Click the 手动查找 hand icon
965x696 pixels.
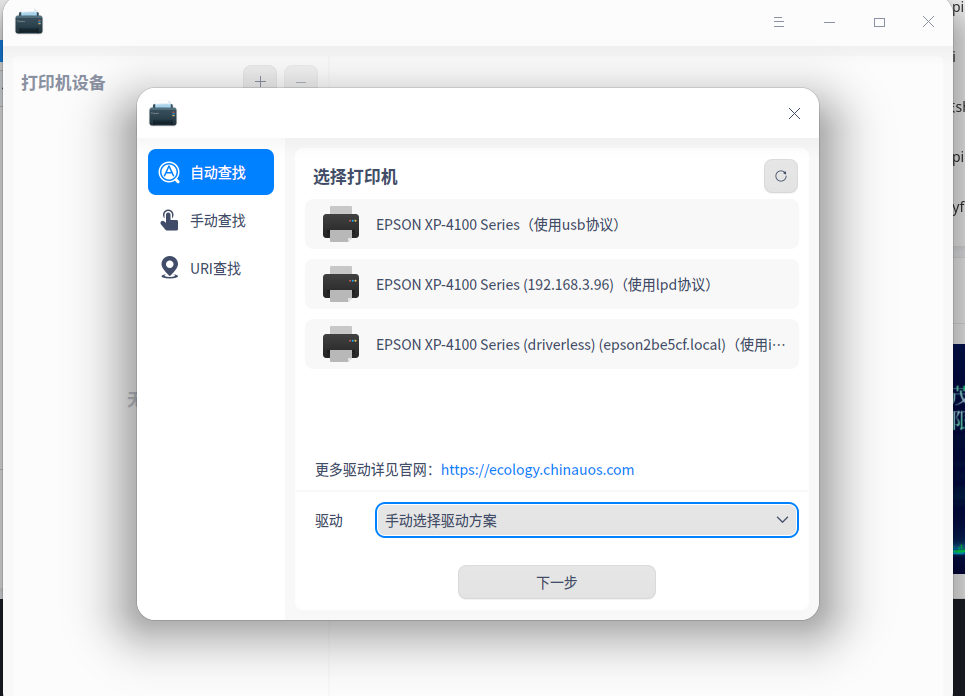tap(170, 220)
